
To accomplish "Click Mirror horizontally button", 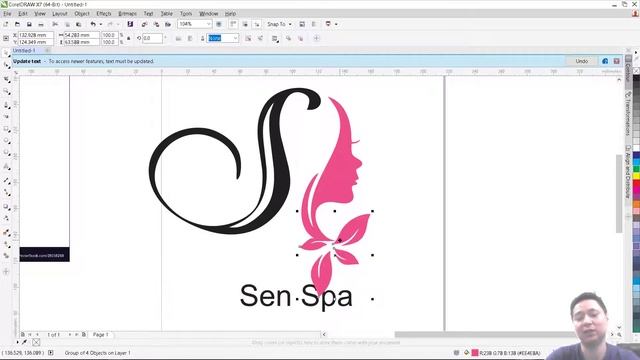I will tap(178, 38).
